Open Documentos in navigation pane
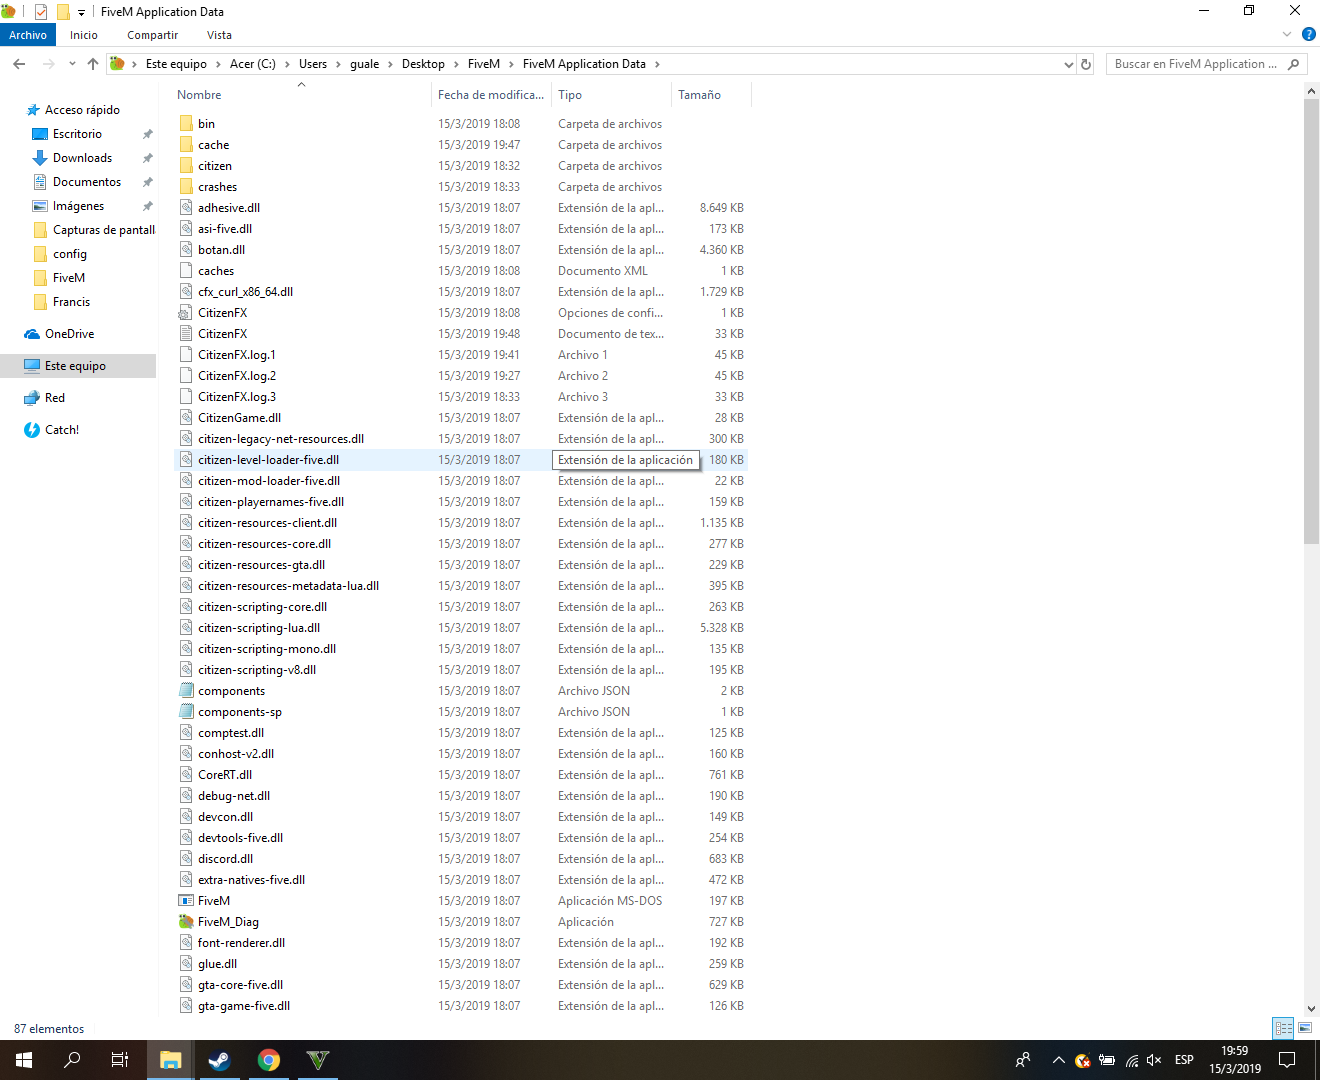This screenshot has width=1320, height=1080. coord(87,182)
